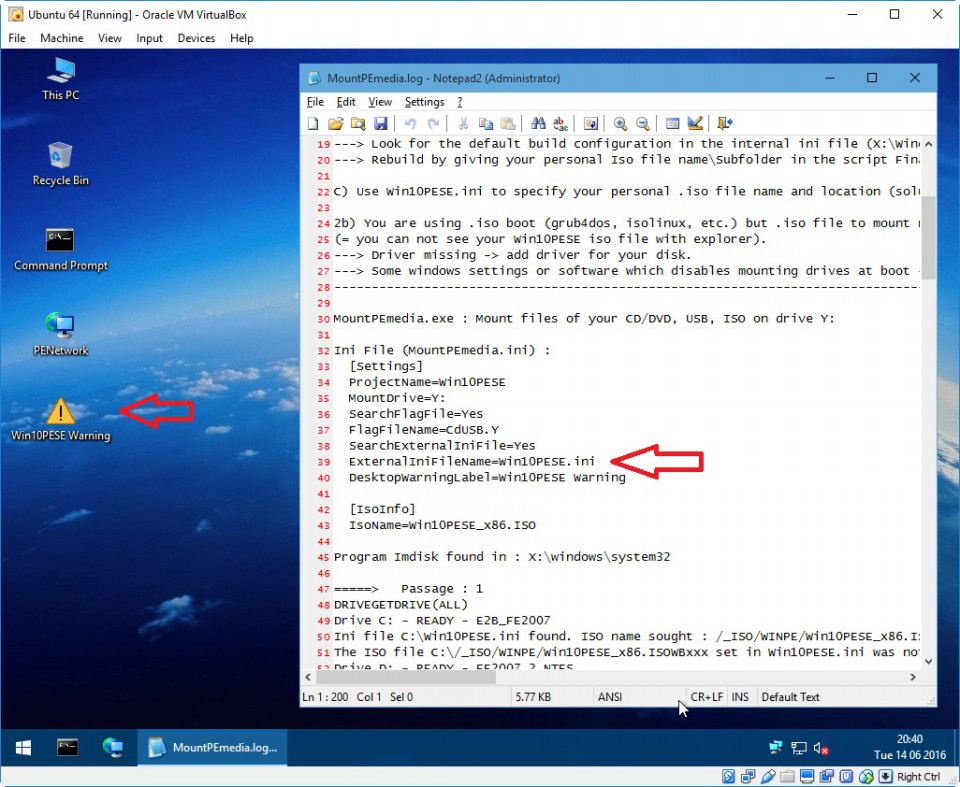Click the VirtualBox shared folders status icon

[x=787, y=777]
